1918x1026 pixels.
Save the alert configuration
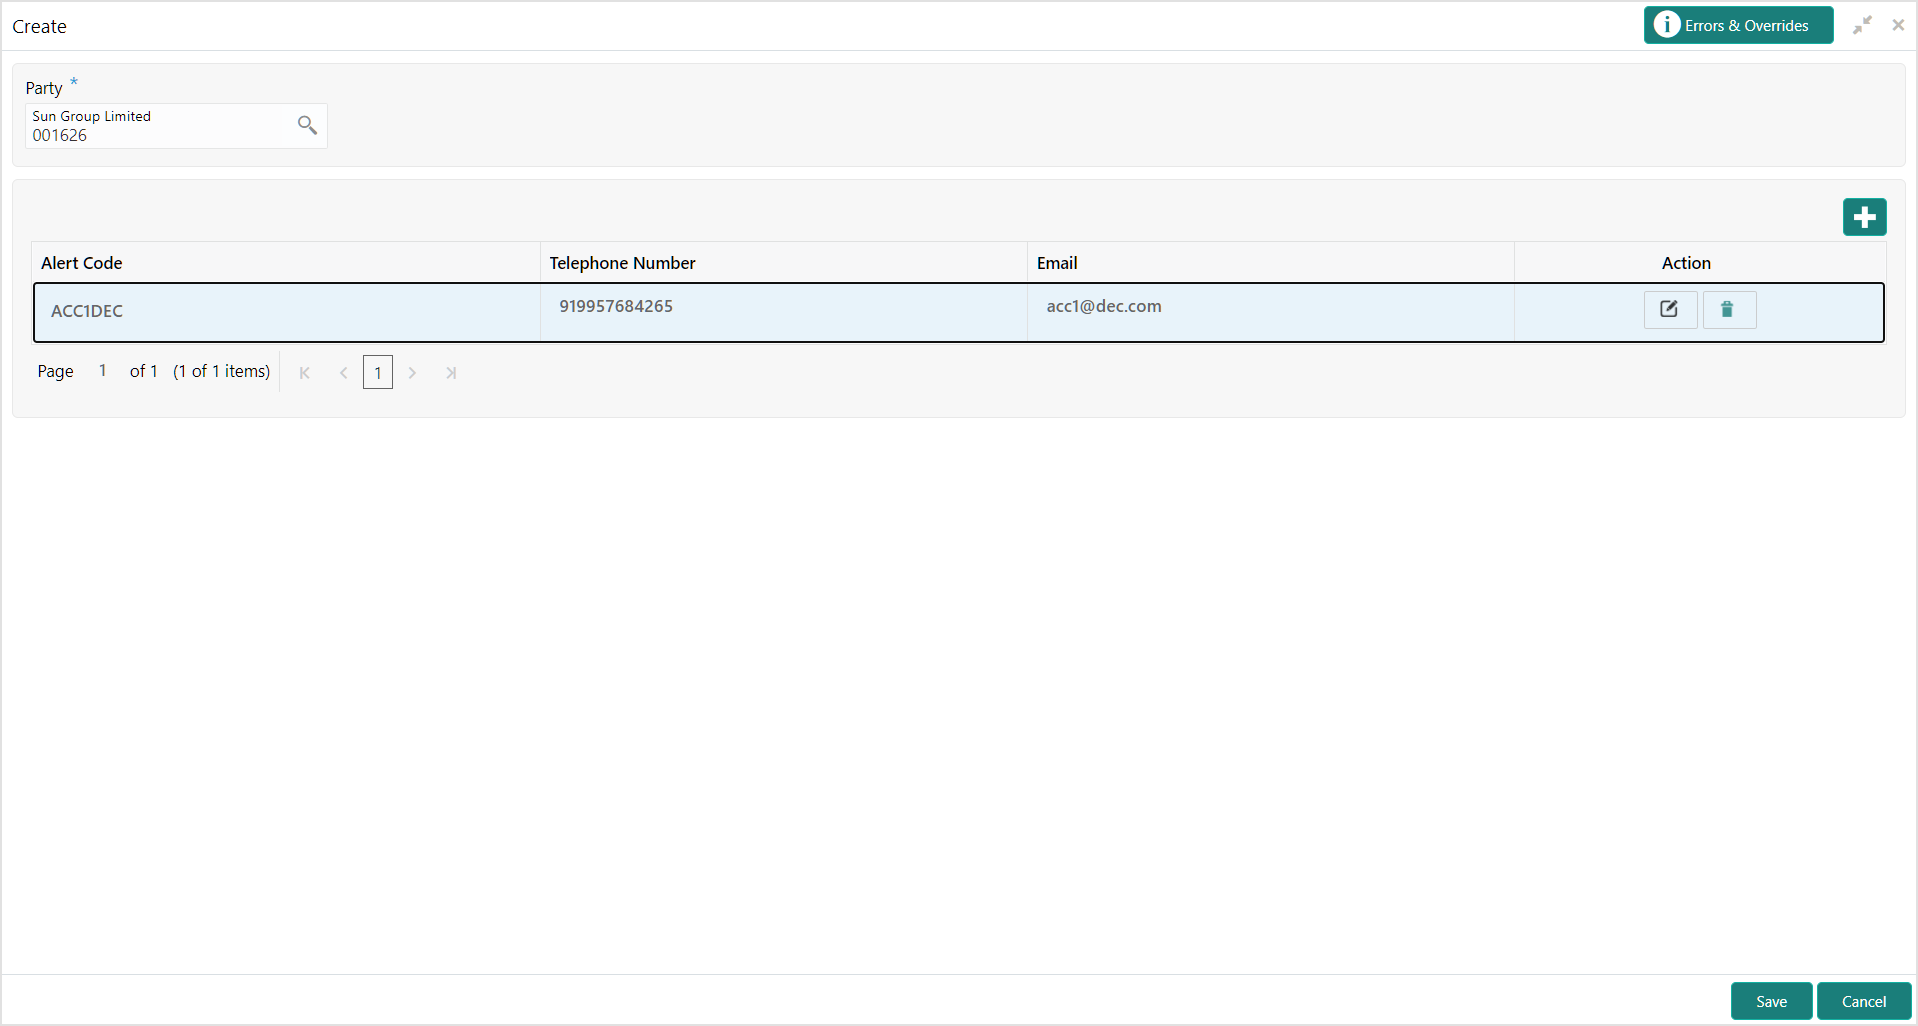pos(1771,1001)
